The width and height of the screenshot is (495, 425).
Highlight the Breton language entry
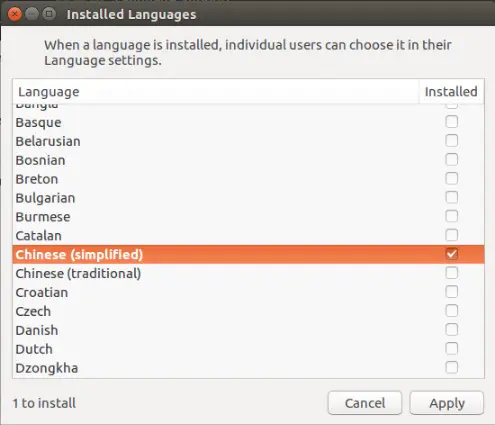(248, 179)
